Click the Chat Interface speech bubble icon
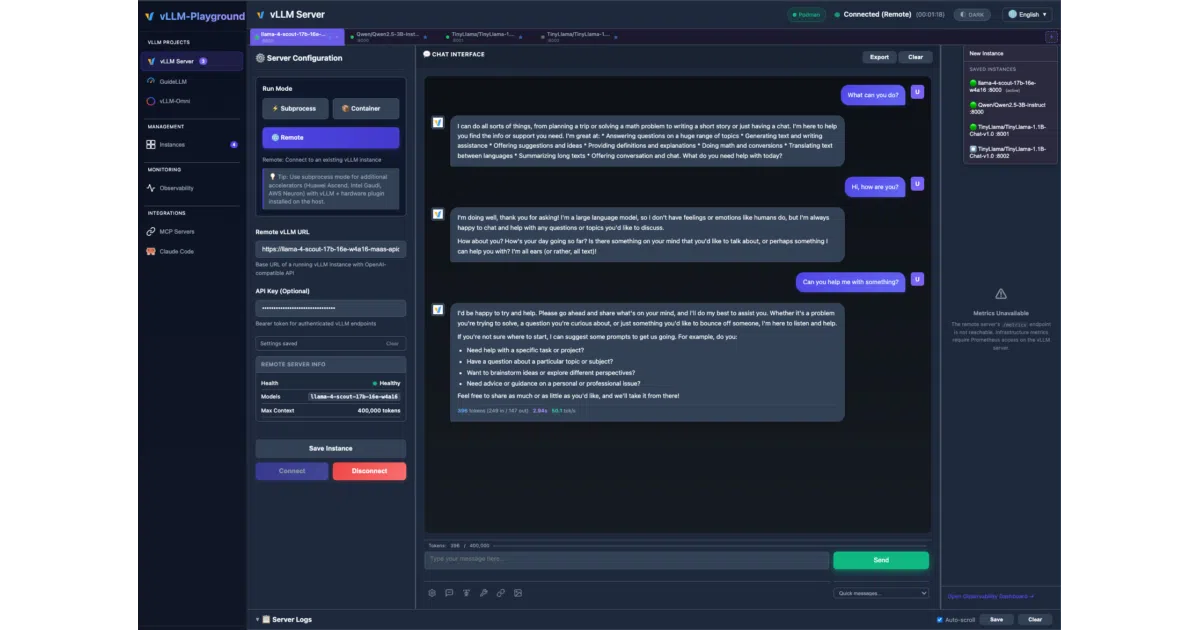Image resolution: width=1200 pixels, height=630 pixels. pos(427,54)
